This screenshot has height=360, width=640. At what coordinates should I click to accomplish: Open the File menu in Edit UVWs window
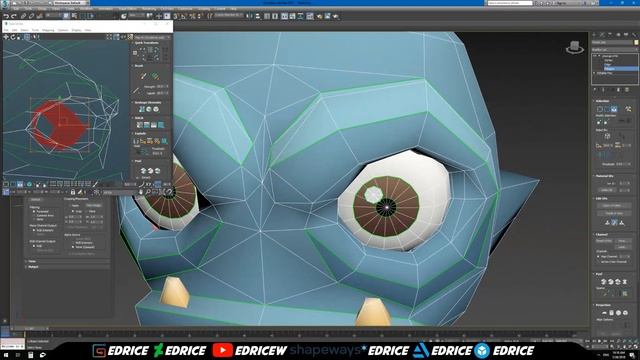[6, 30]
